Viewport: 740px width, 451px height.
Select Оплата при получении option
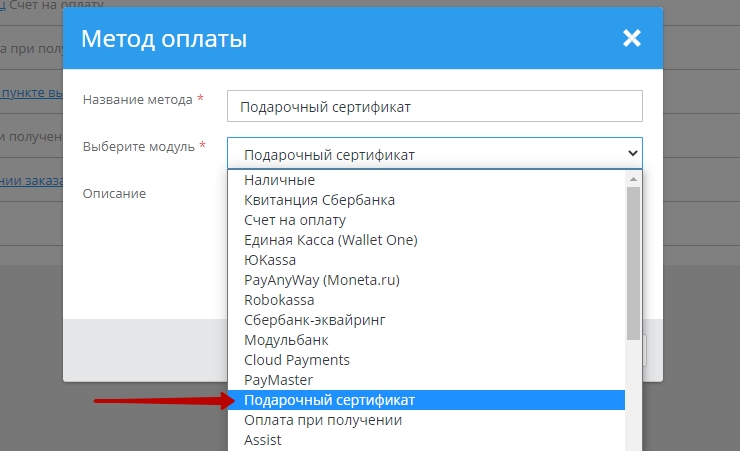323,420
